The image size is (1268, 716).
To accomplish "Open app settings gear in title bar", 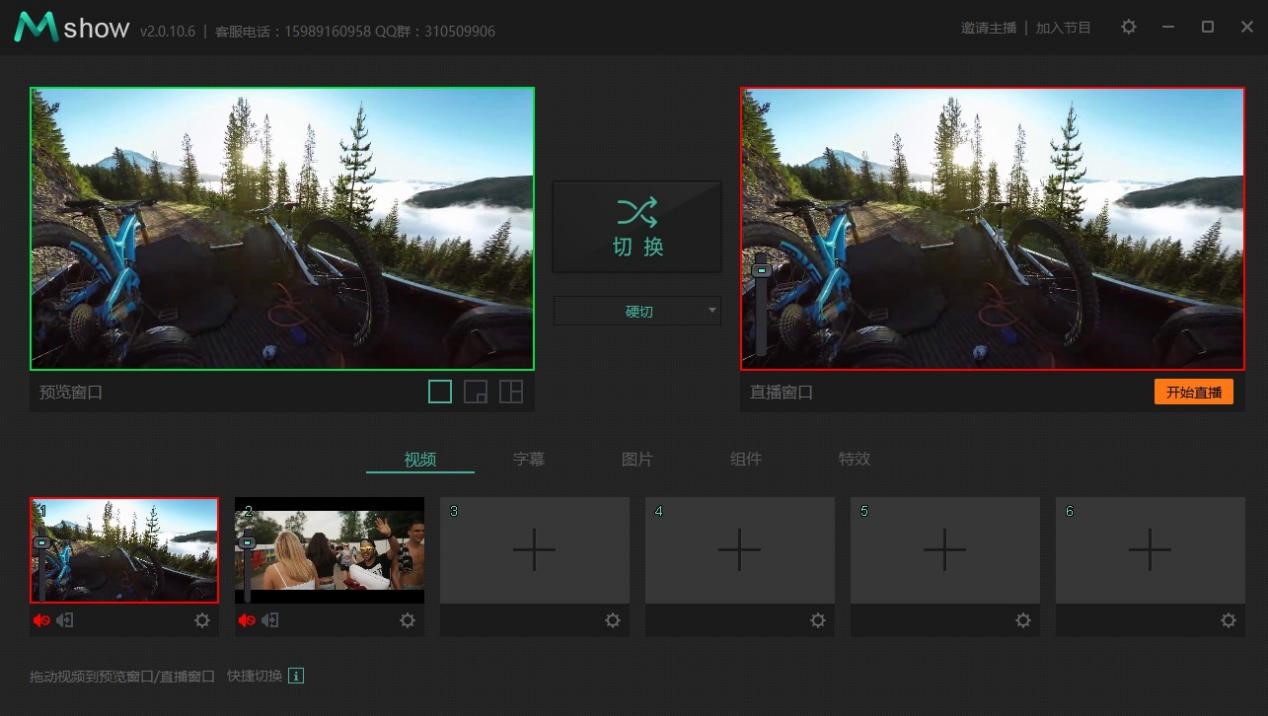I will coord(1128,27).
